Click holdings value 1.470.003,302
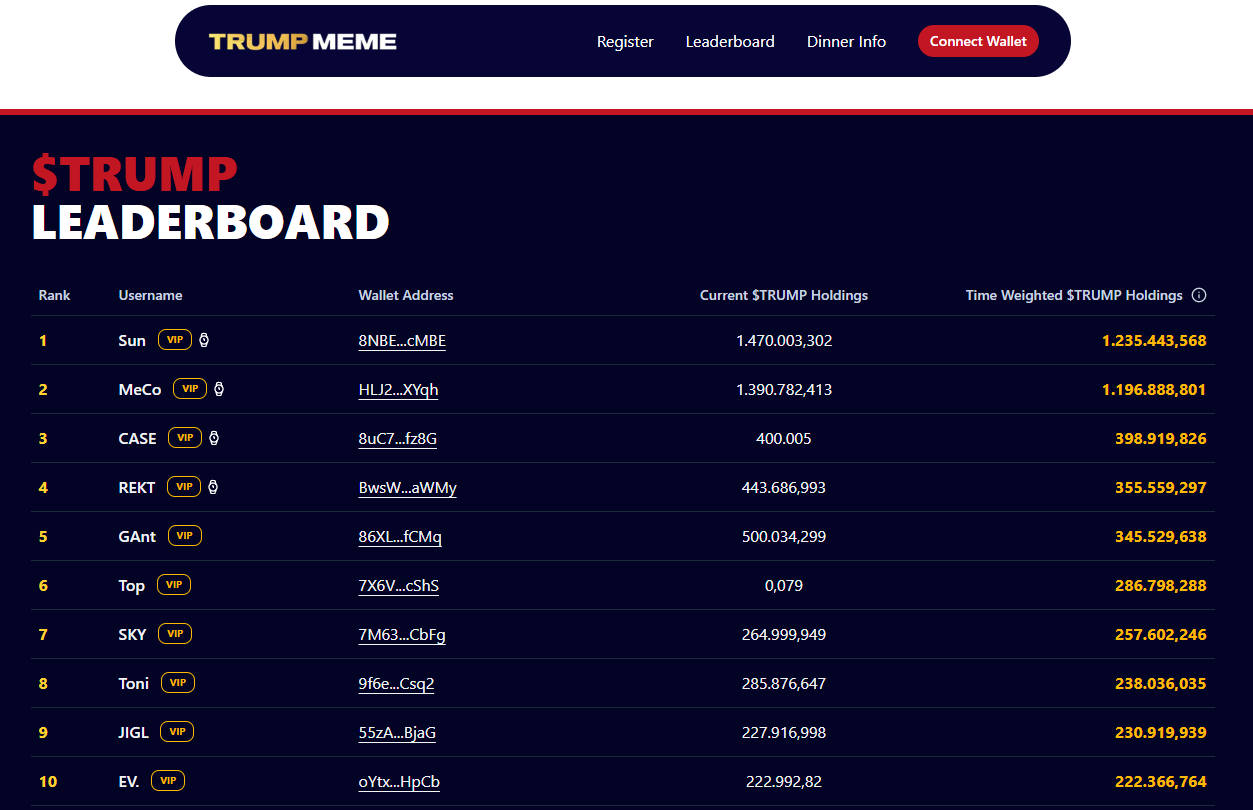The height and width of the screenshot is (810, 1253). (784, 340)
